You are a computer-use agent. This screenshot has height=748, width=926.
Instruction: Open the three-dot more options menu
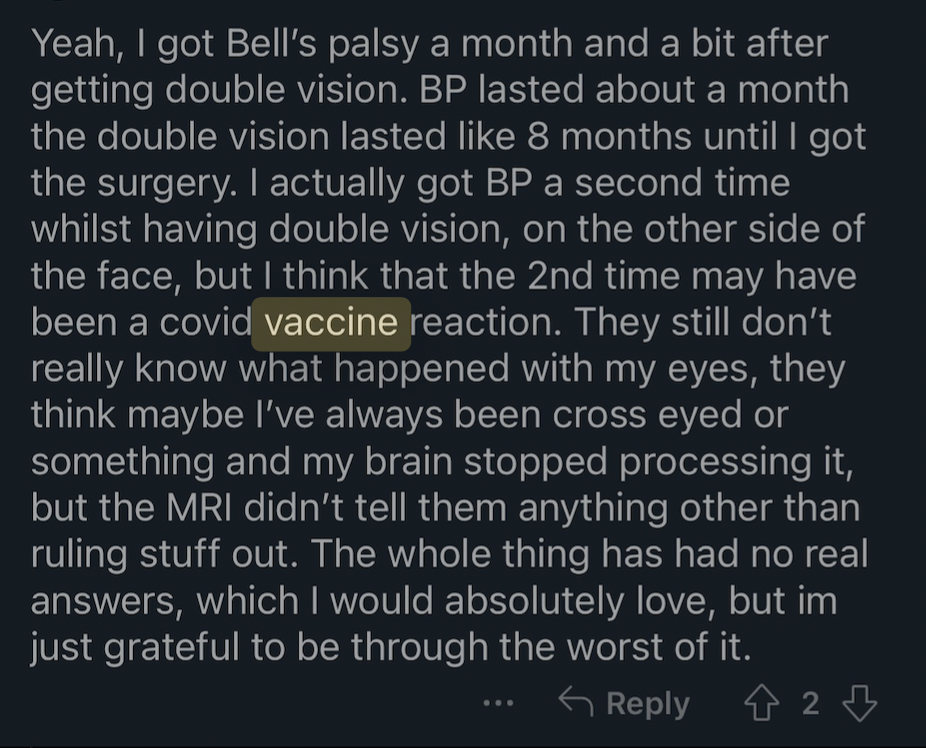coord(498,703)
